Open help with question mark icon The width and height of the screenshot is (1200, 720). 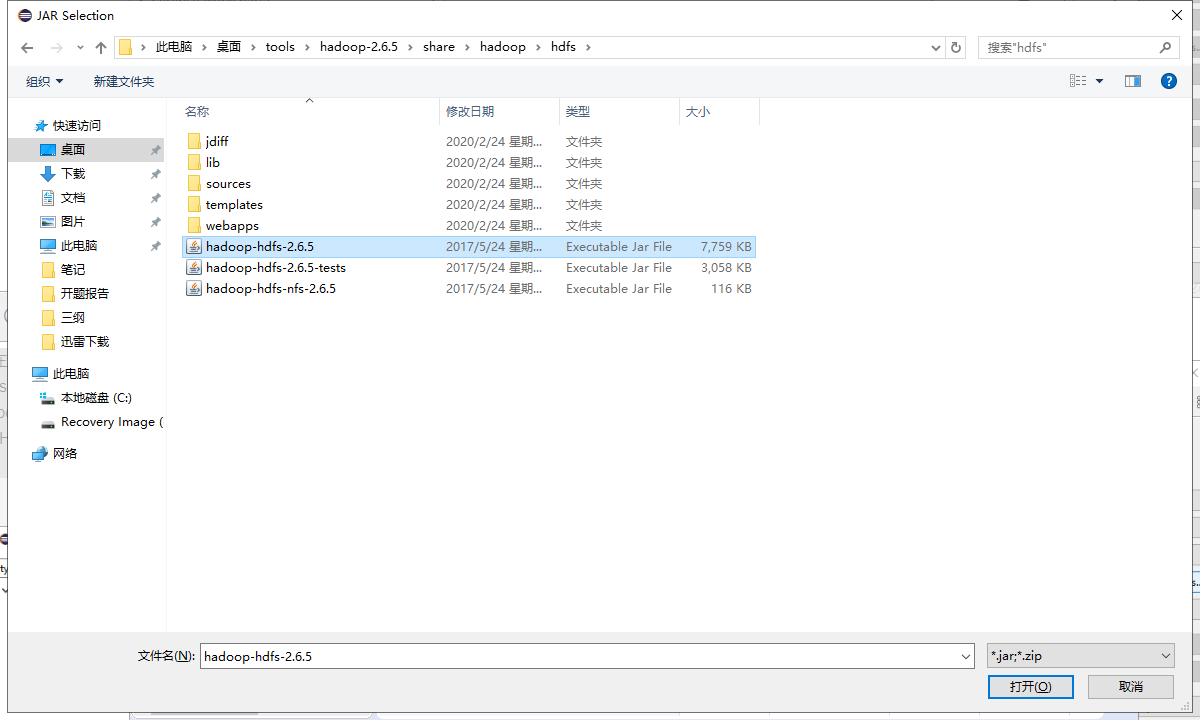[x=1168, y=81]
